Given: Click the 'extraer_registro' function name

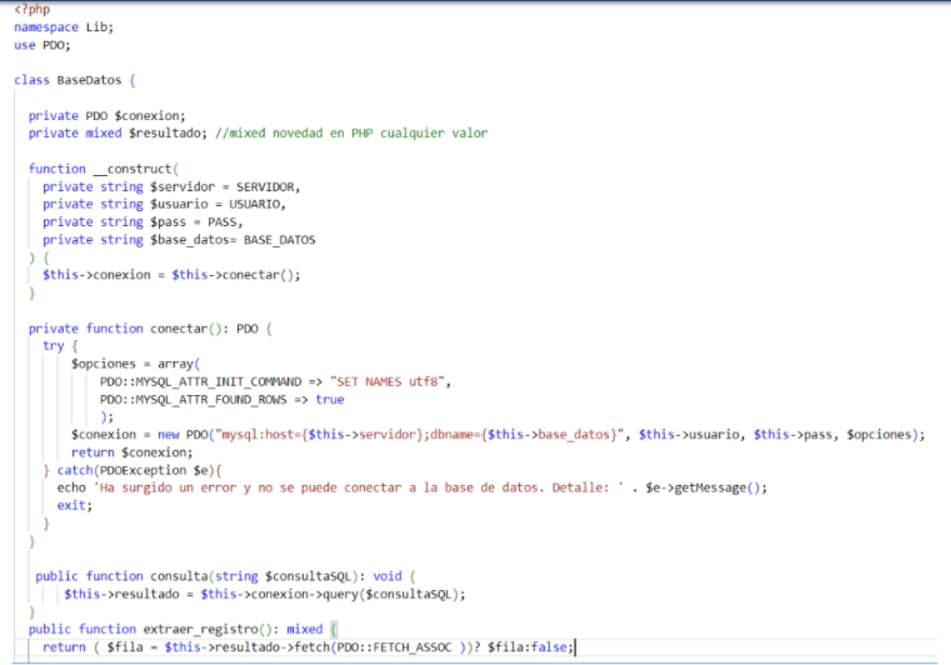Looking at the screenshot, I should 201,630.
